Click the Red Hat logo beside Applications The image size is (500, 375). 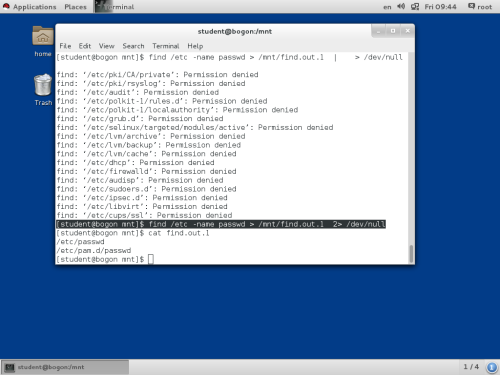tap(6, 6)
